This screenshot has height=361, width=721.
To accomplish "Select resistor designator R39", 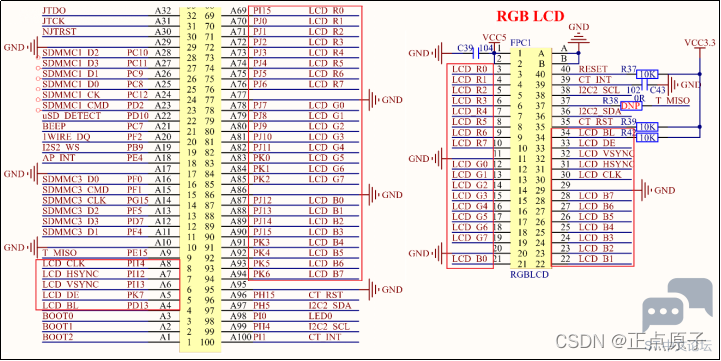I will 629,121.
